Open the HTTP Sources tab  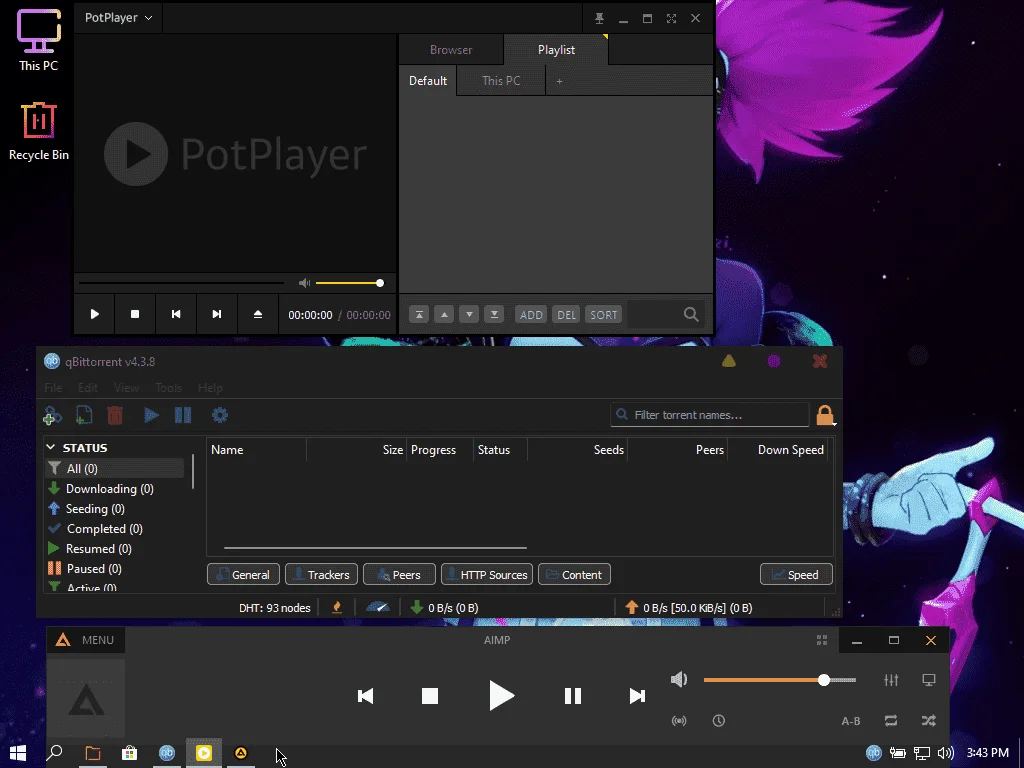[x=487, y=575]
